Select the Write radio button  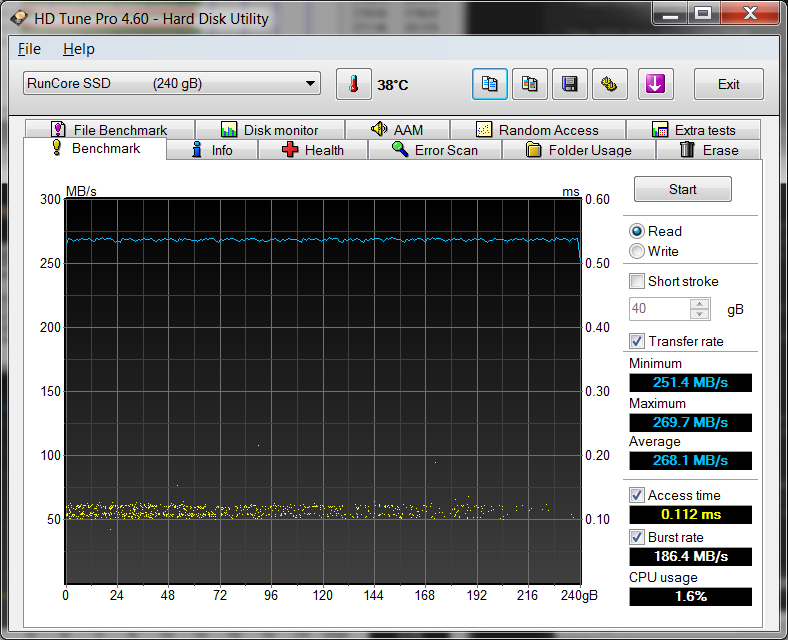click(637, 251)
